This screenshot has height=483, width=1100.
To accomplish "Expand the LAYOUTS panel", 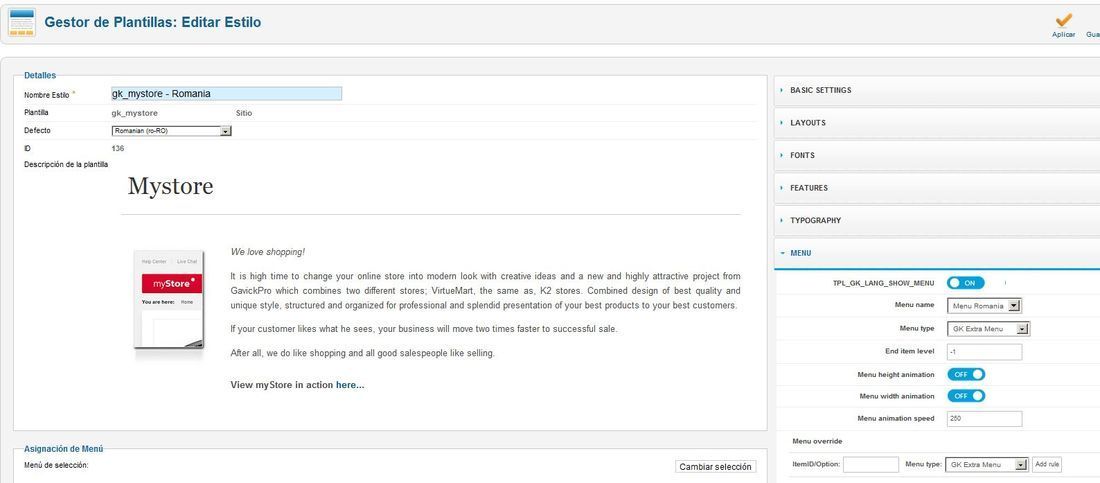I will pos(937,123).
